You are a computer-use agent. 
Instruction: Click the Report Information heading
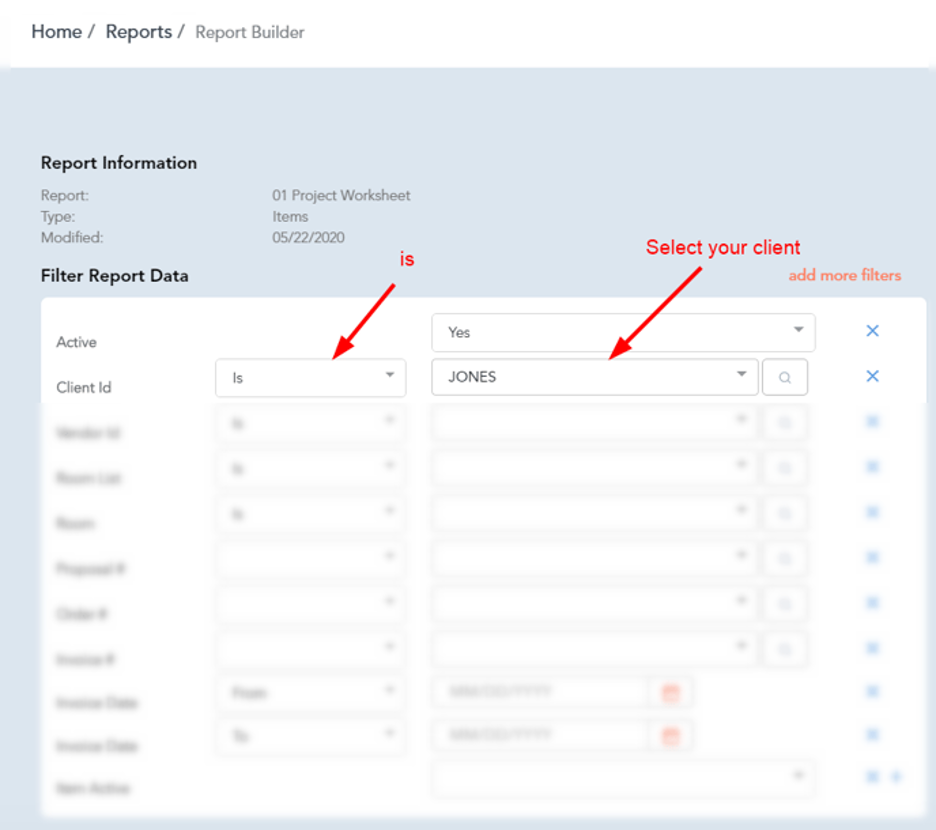pyautogui.click(x=119, y=163)
